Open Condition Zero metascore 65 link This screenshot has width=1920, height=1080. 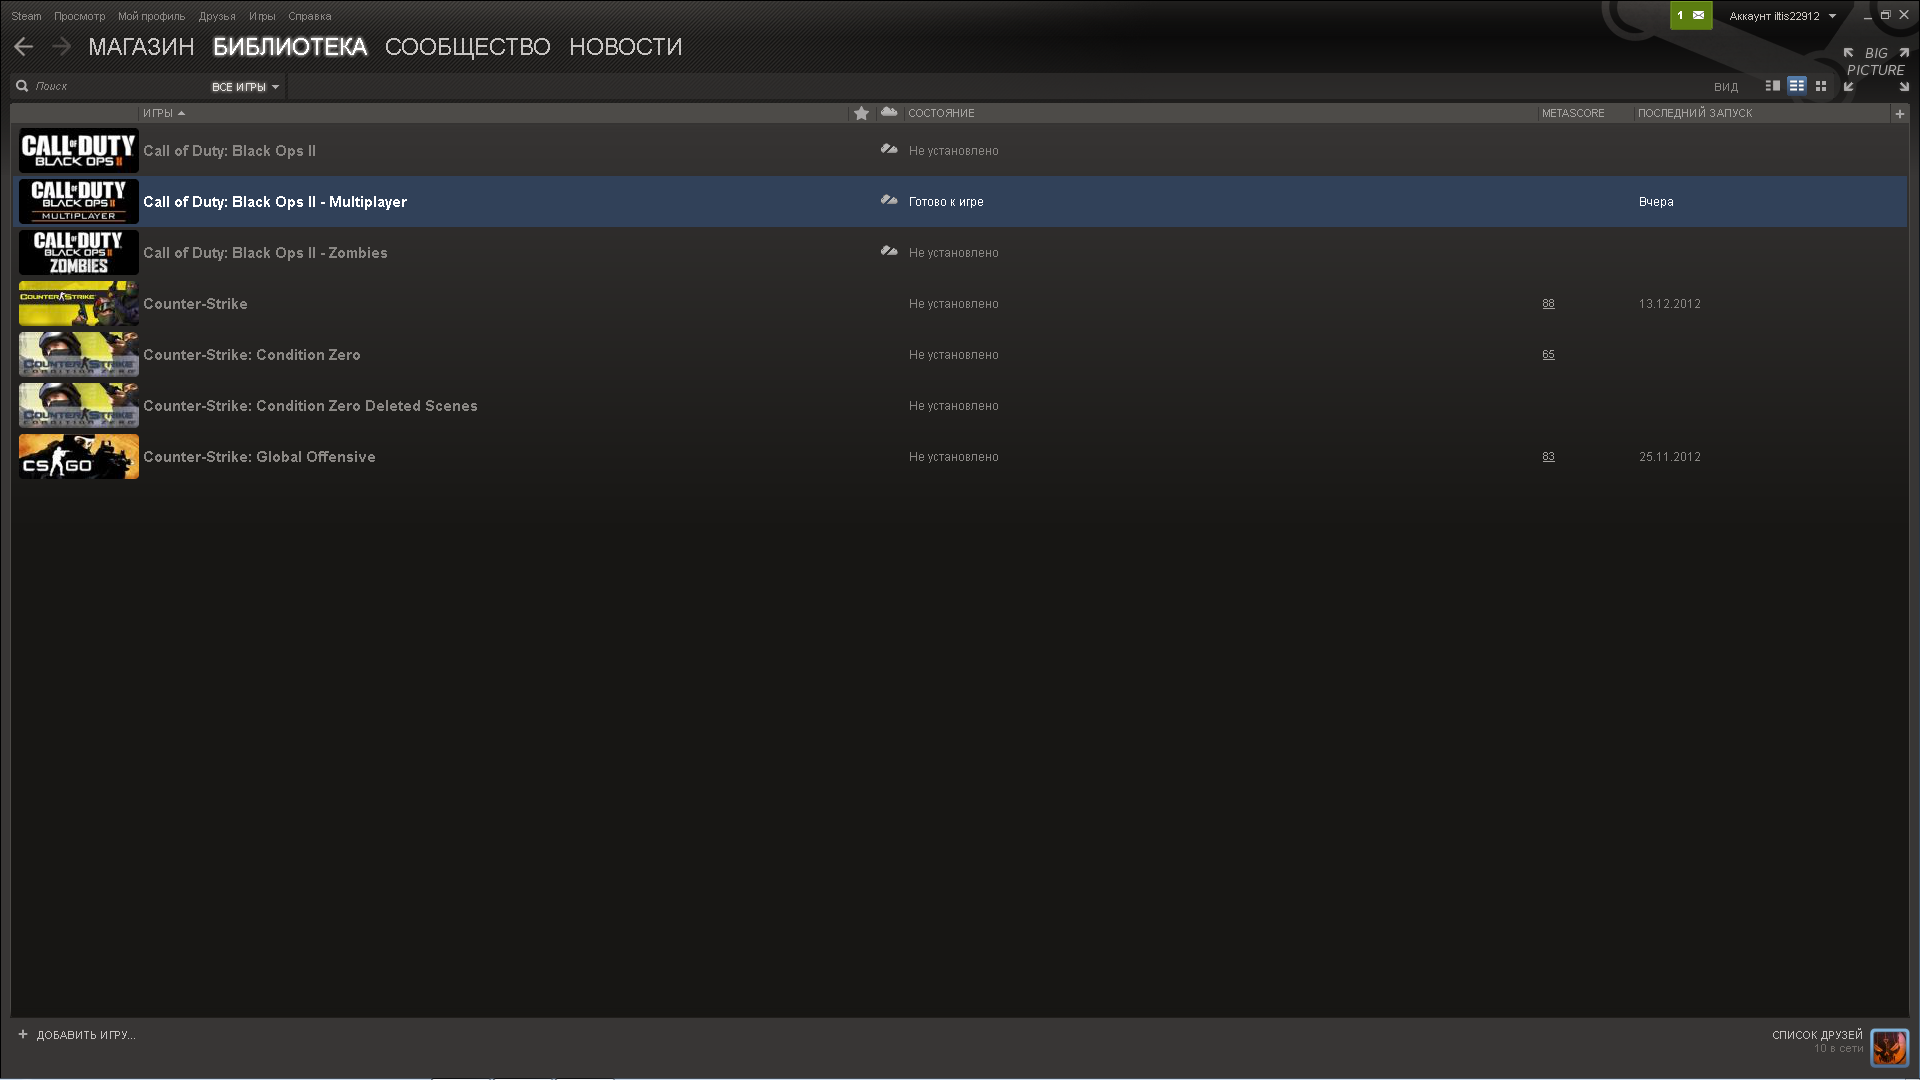pyautogui.click(x=1548, y=355)
